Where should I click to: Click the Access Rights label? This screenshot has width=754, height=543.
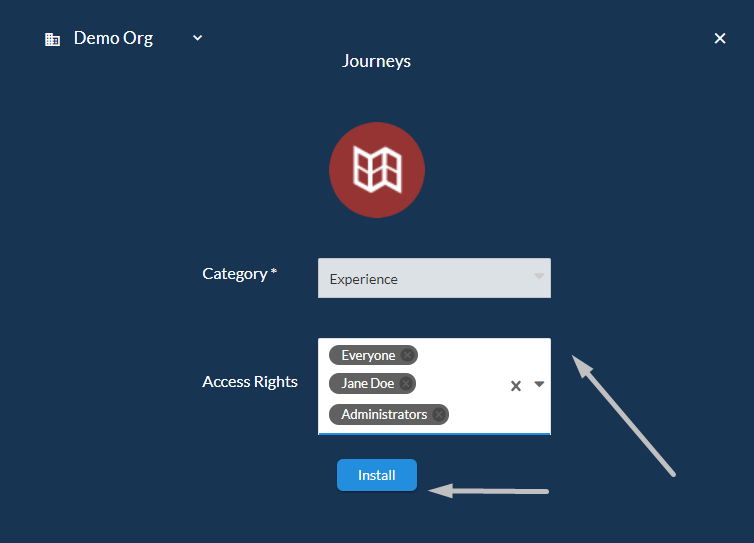[x=250, y=381]
